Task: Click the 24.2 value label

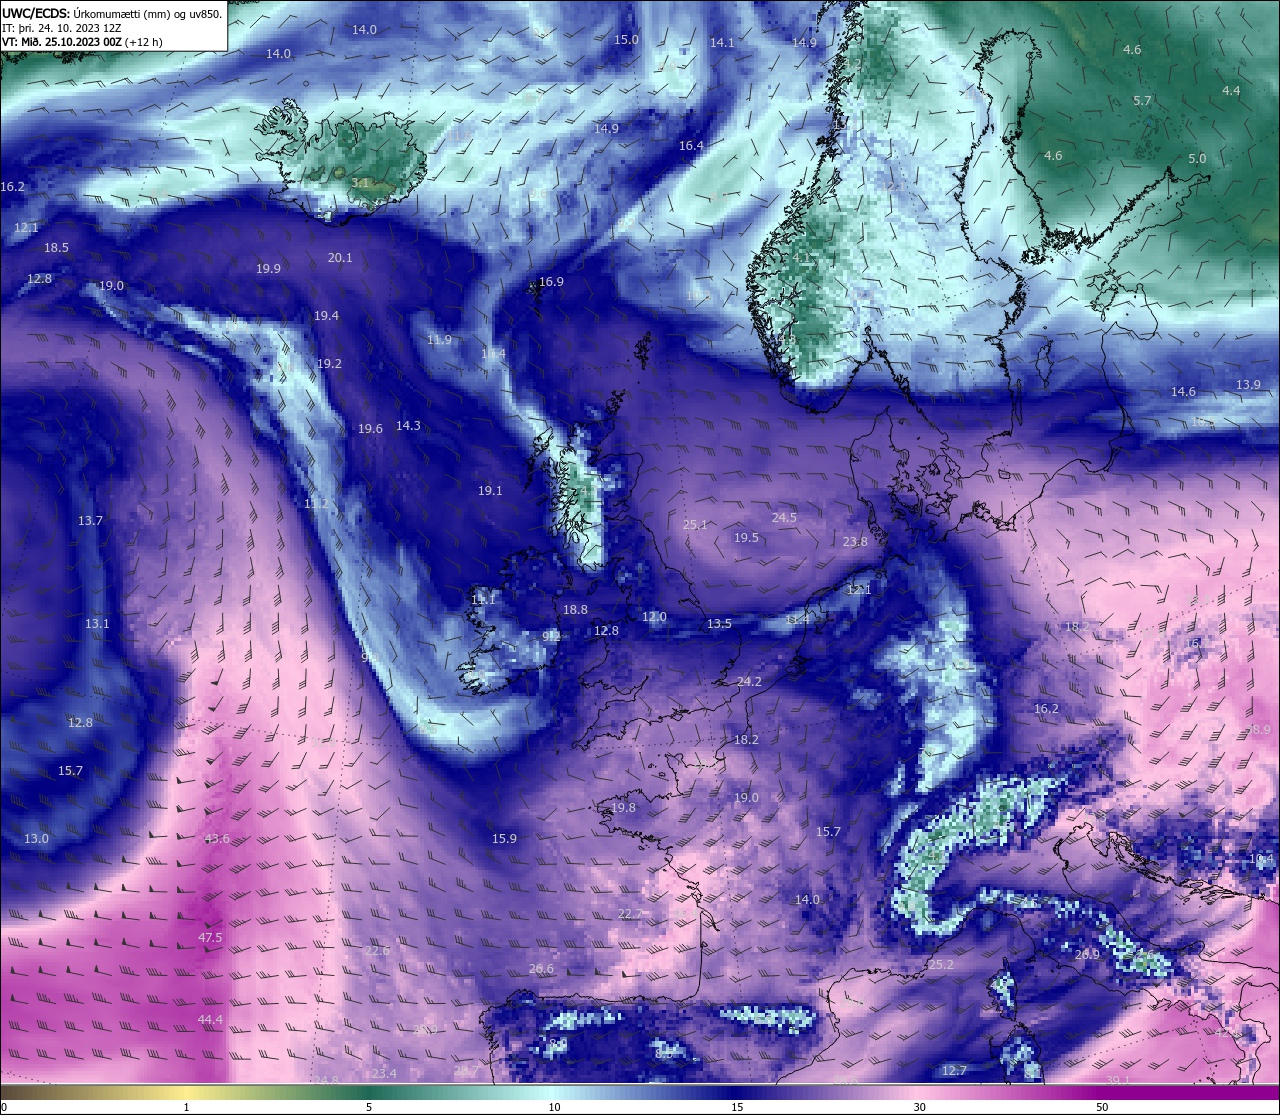Action: point(749,682)
